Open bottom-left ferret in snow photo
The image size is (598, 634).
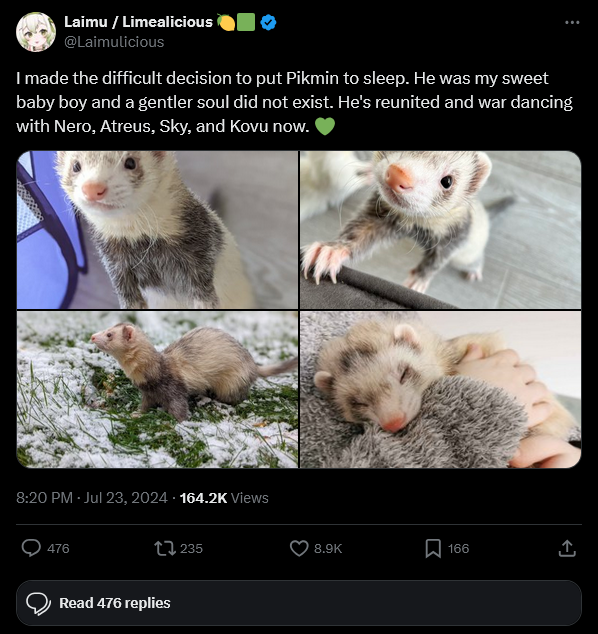click(x=157, y=389)
